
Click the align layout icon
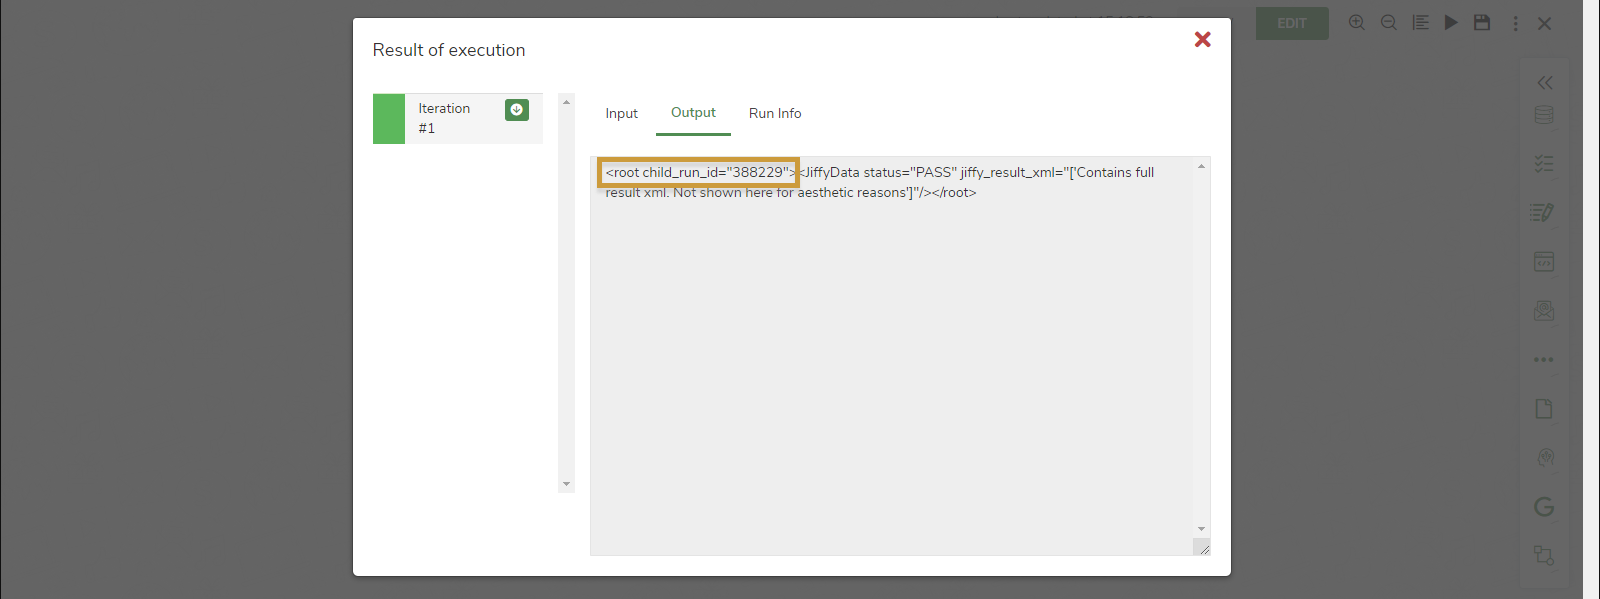click(x=1420, y=23)
